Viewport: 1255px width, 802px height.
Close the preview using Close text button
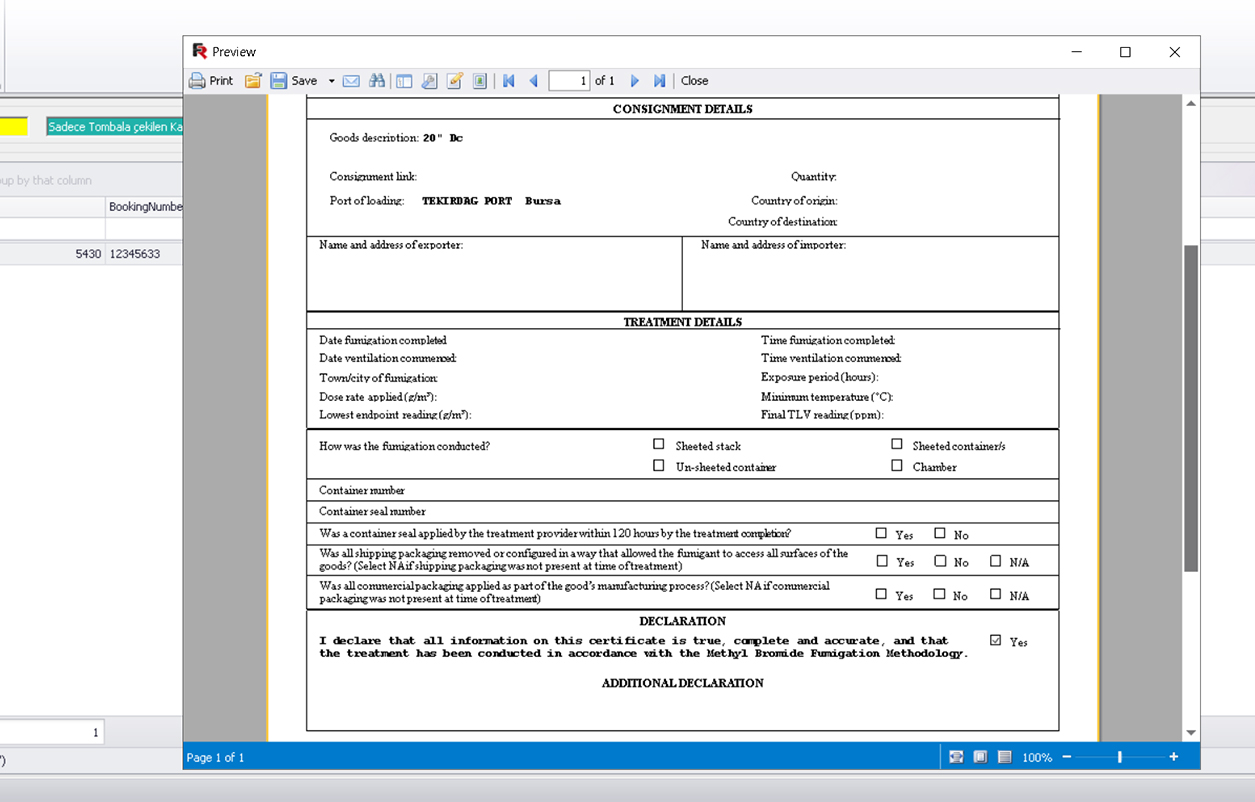coord(694,81)
